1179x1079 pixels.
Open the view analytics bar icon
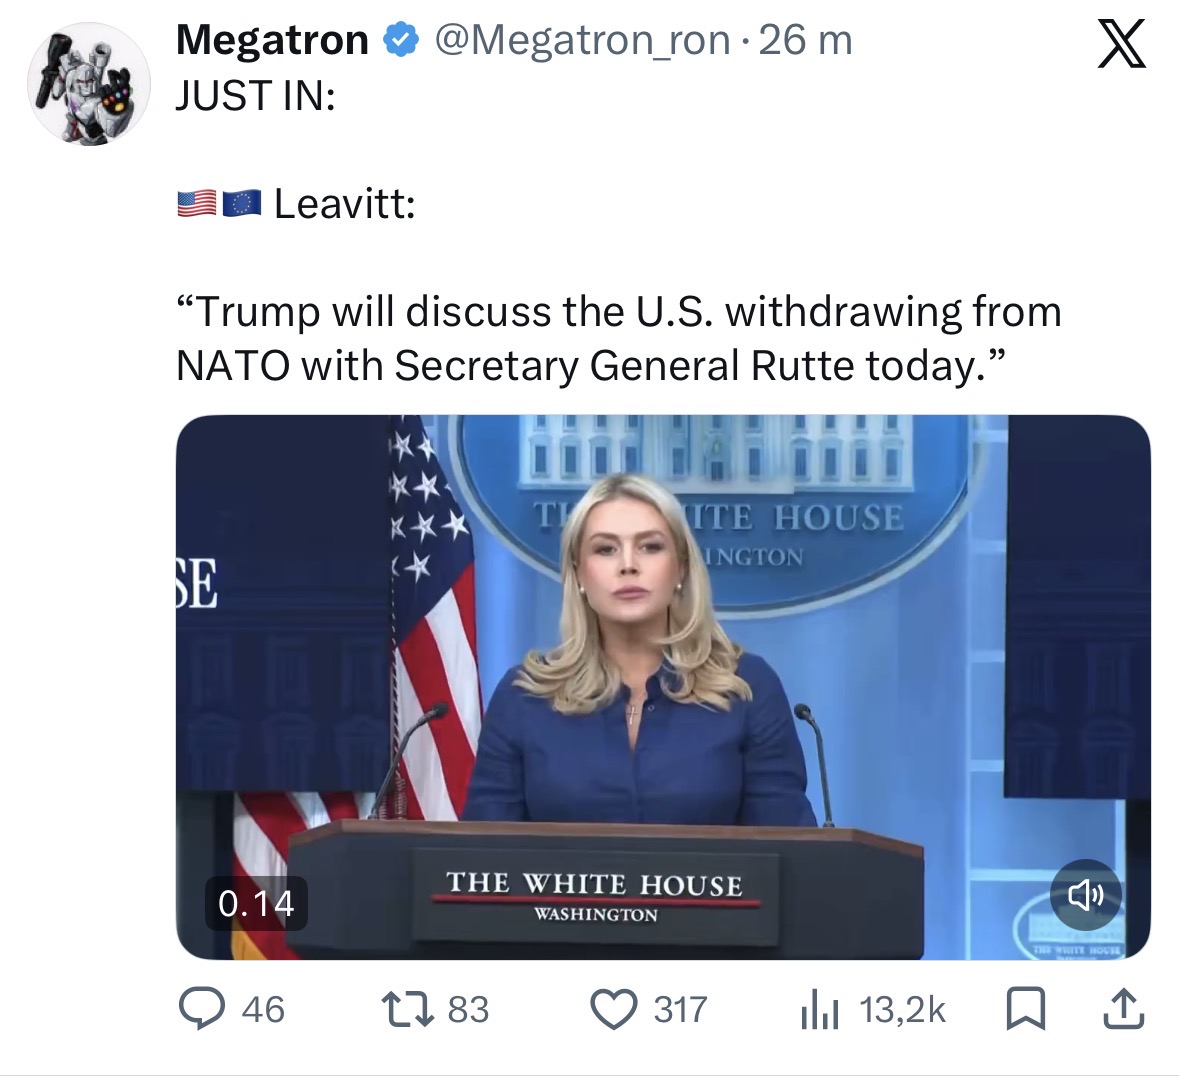click(817, 1010)
